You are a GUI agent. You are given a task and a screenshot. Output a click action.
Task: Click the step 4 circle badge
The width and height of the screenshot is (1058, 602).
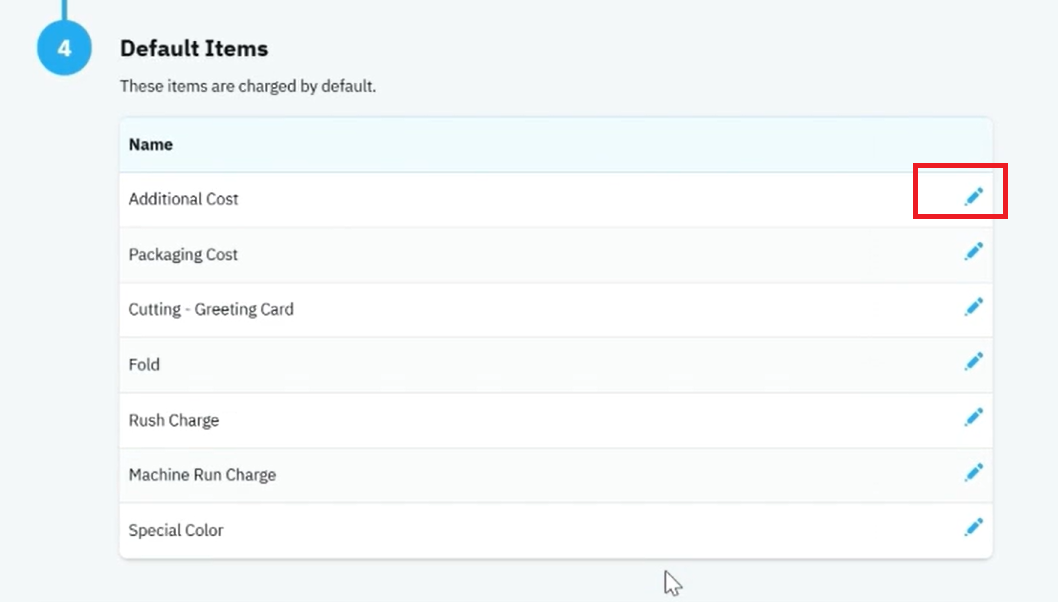(64, 48)
